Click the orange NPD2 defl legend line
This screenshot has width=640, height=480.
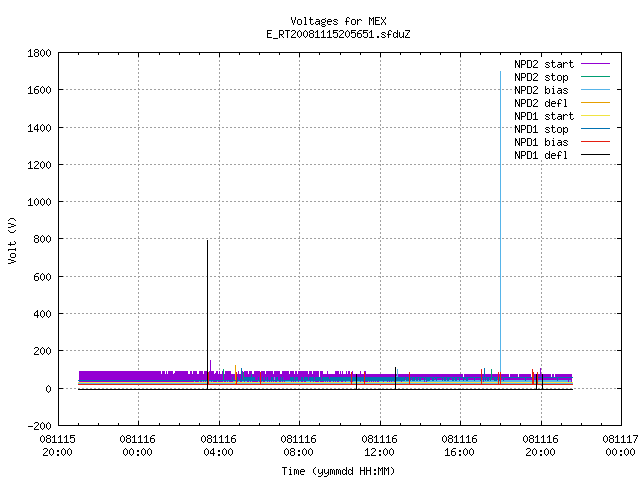coord(596,102)
